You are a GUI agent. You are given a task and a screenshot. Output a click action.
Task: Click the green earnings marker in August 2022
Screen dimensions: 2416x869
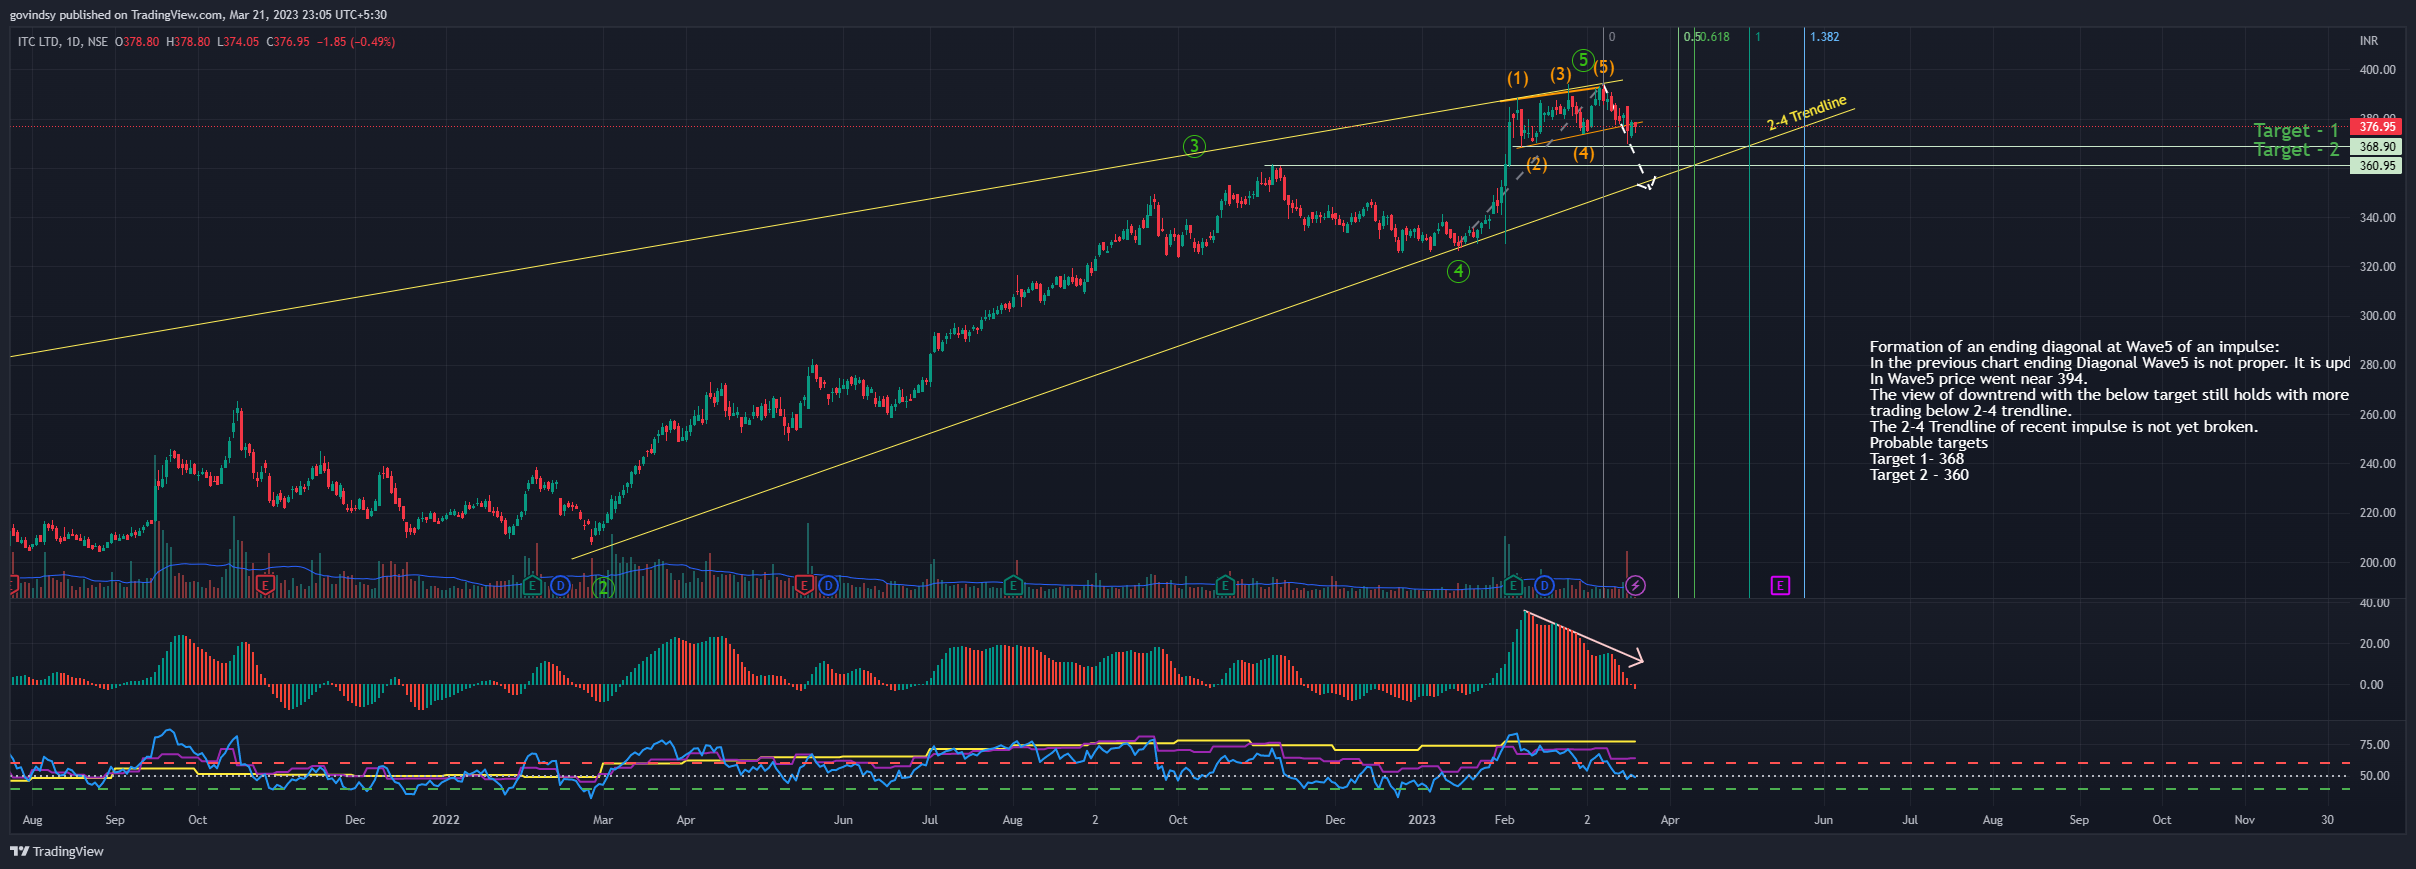point(1013,585)
